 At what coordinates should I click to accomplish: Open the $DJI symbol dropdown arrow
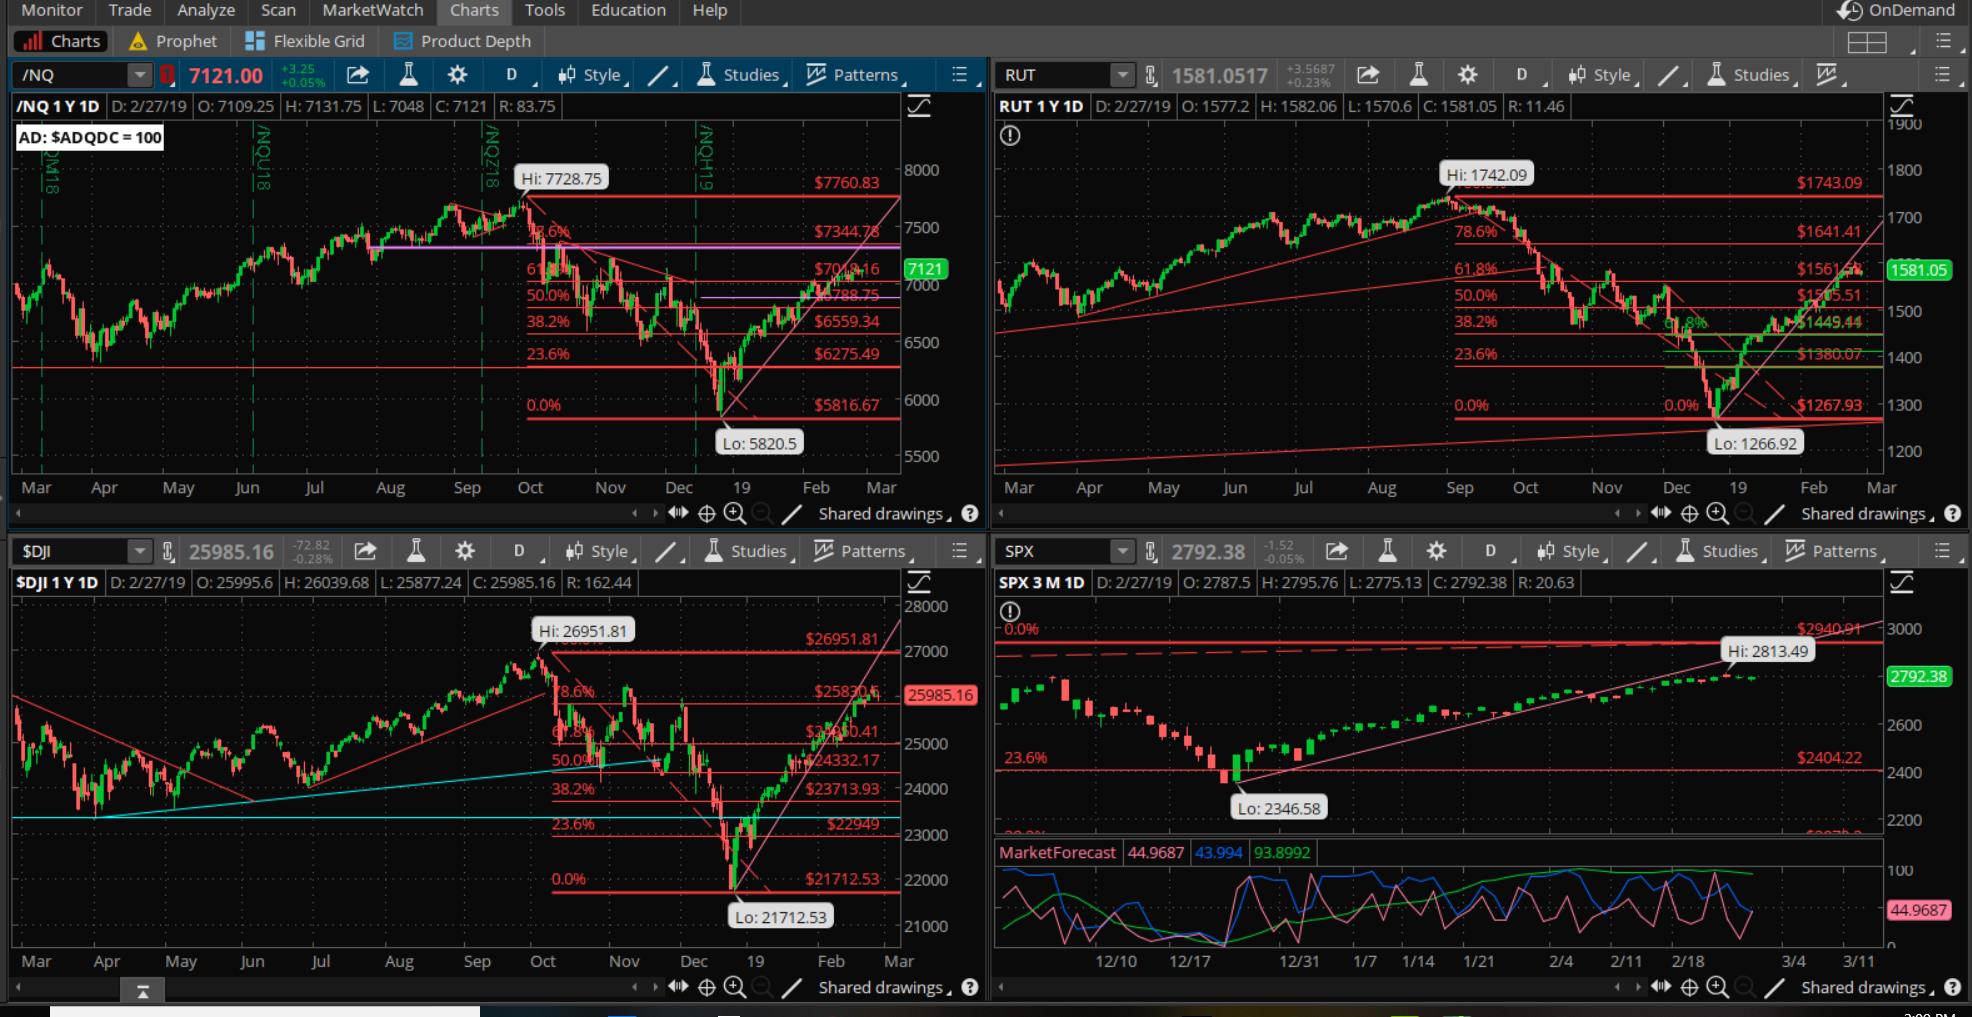[140, 551]
